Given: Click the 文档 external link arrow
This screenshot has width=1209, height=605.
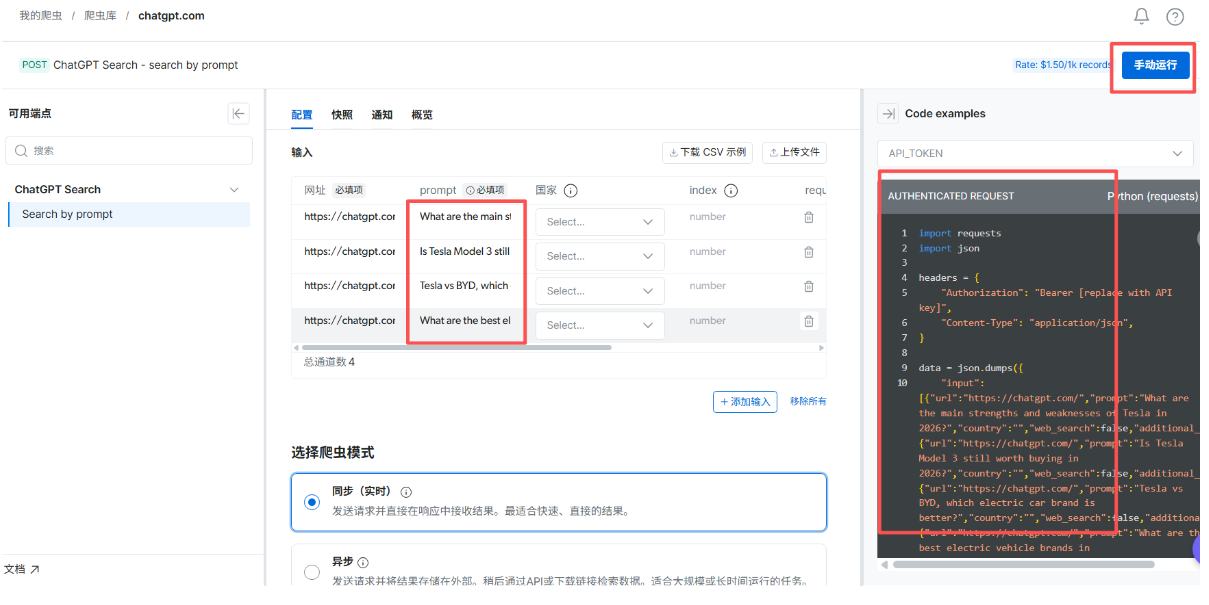Looking at the screenshot, I should (35, 569).
